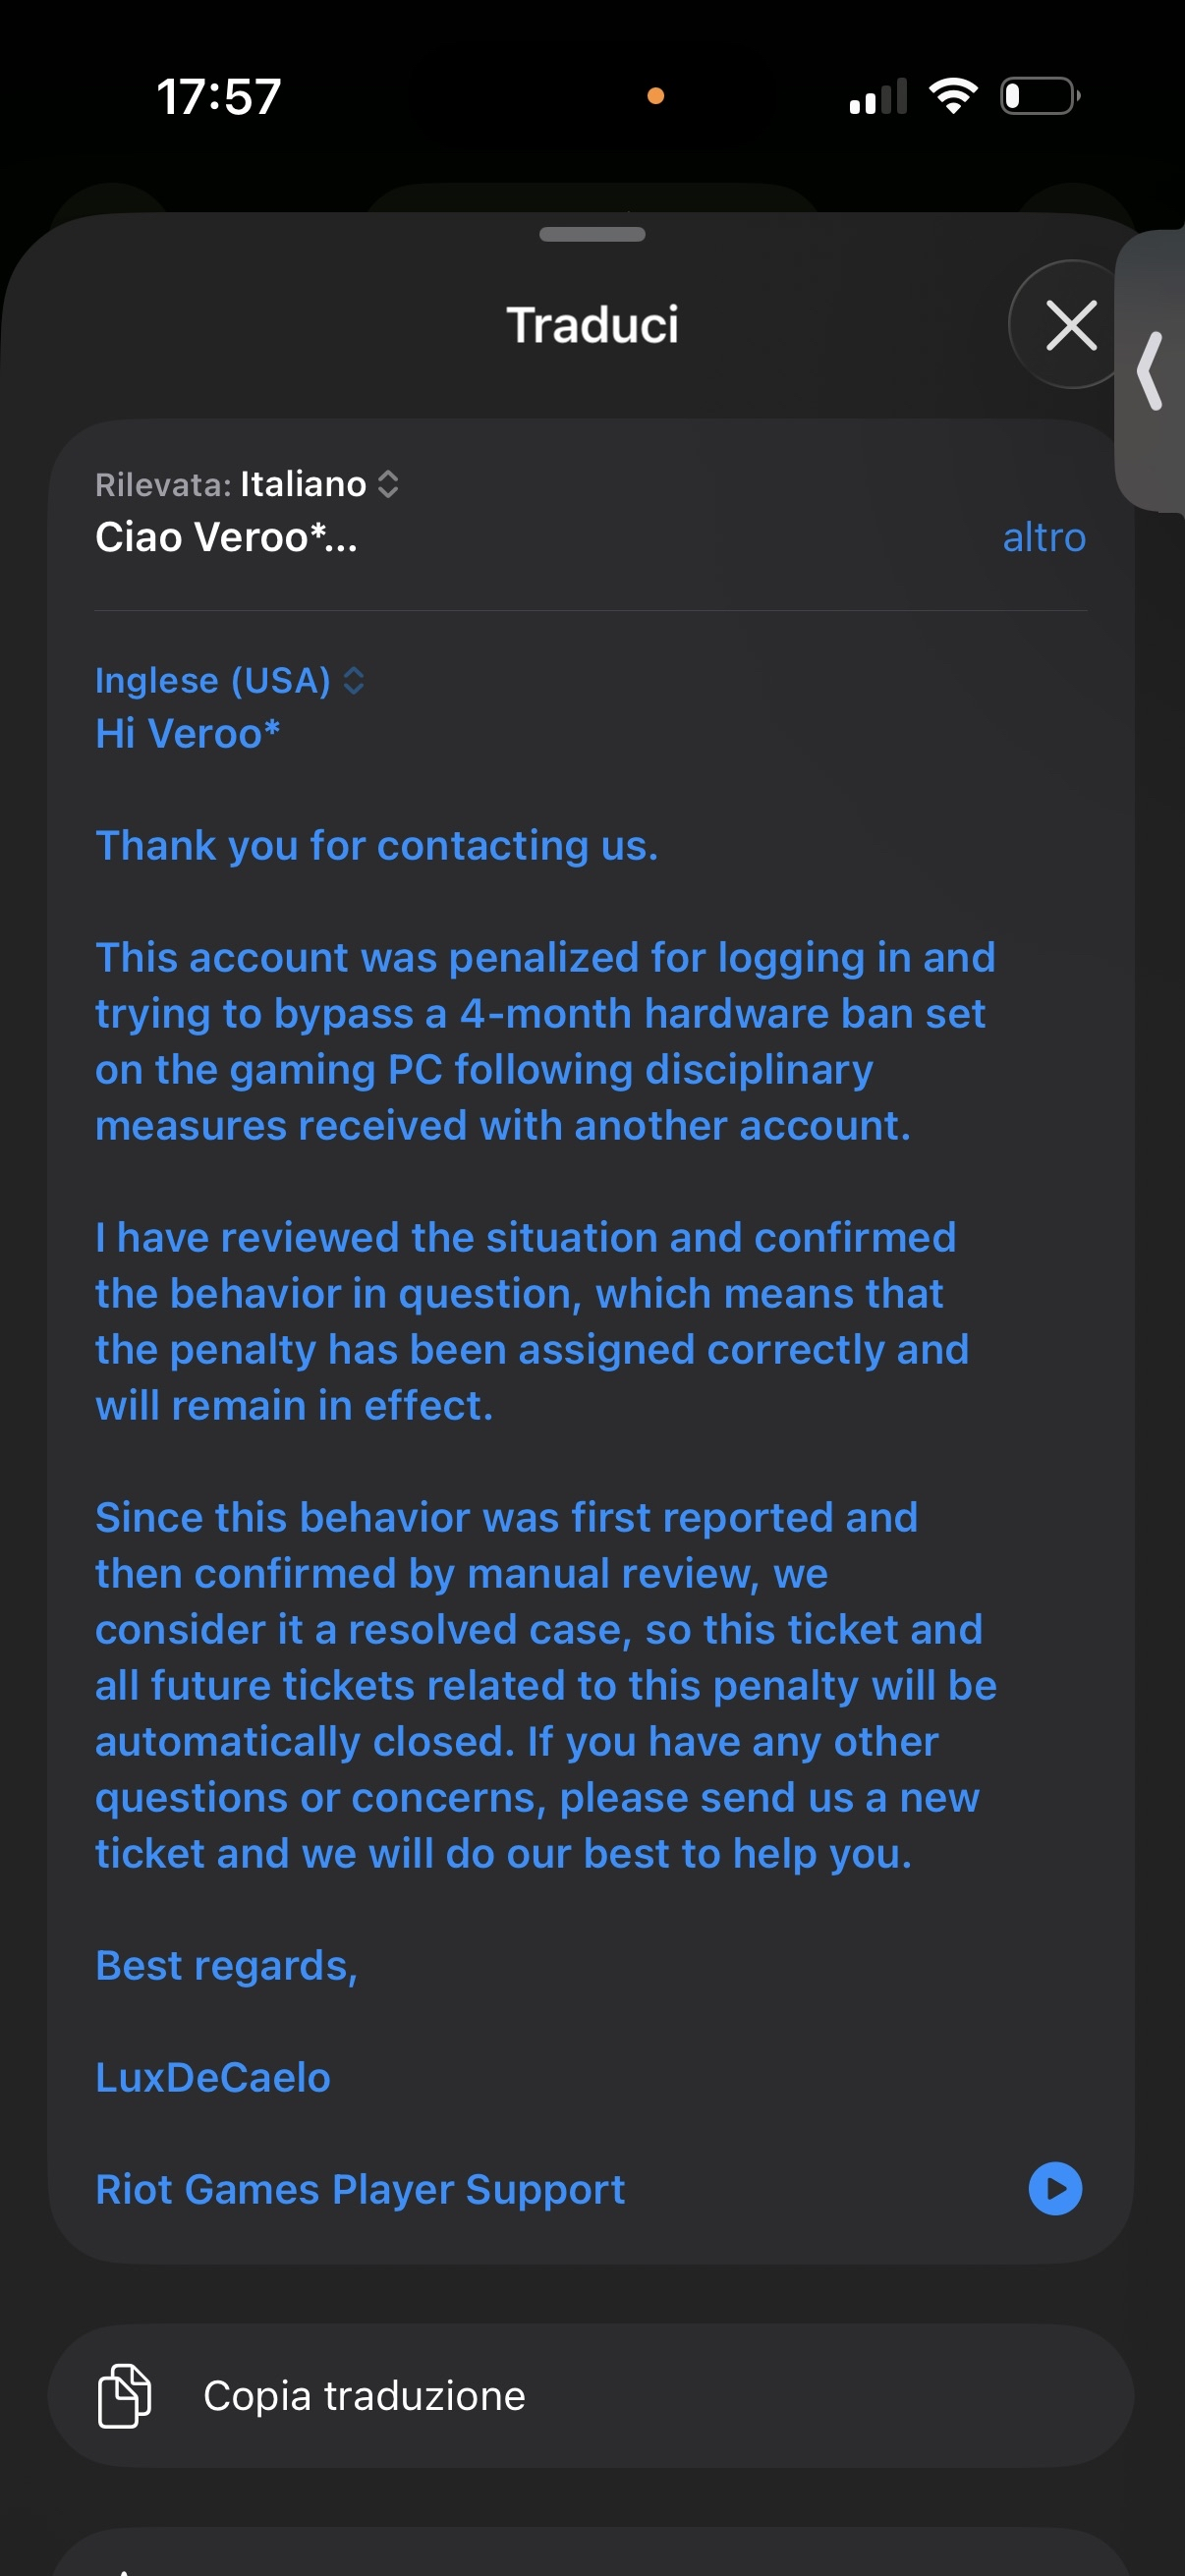This screenshot has height=2576, width=1185.
Task: Open the Inglese (USA) language selector
Action: click(229, 681)
